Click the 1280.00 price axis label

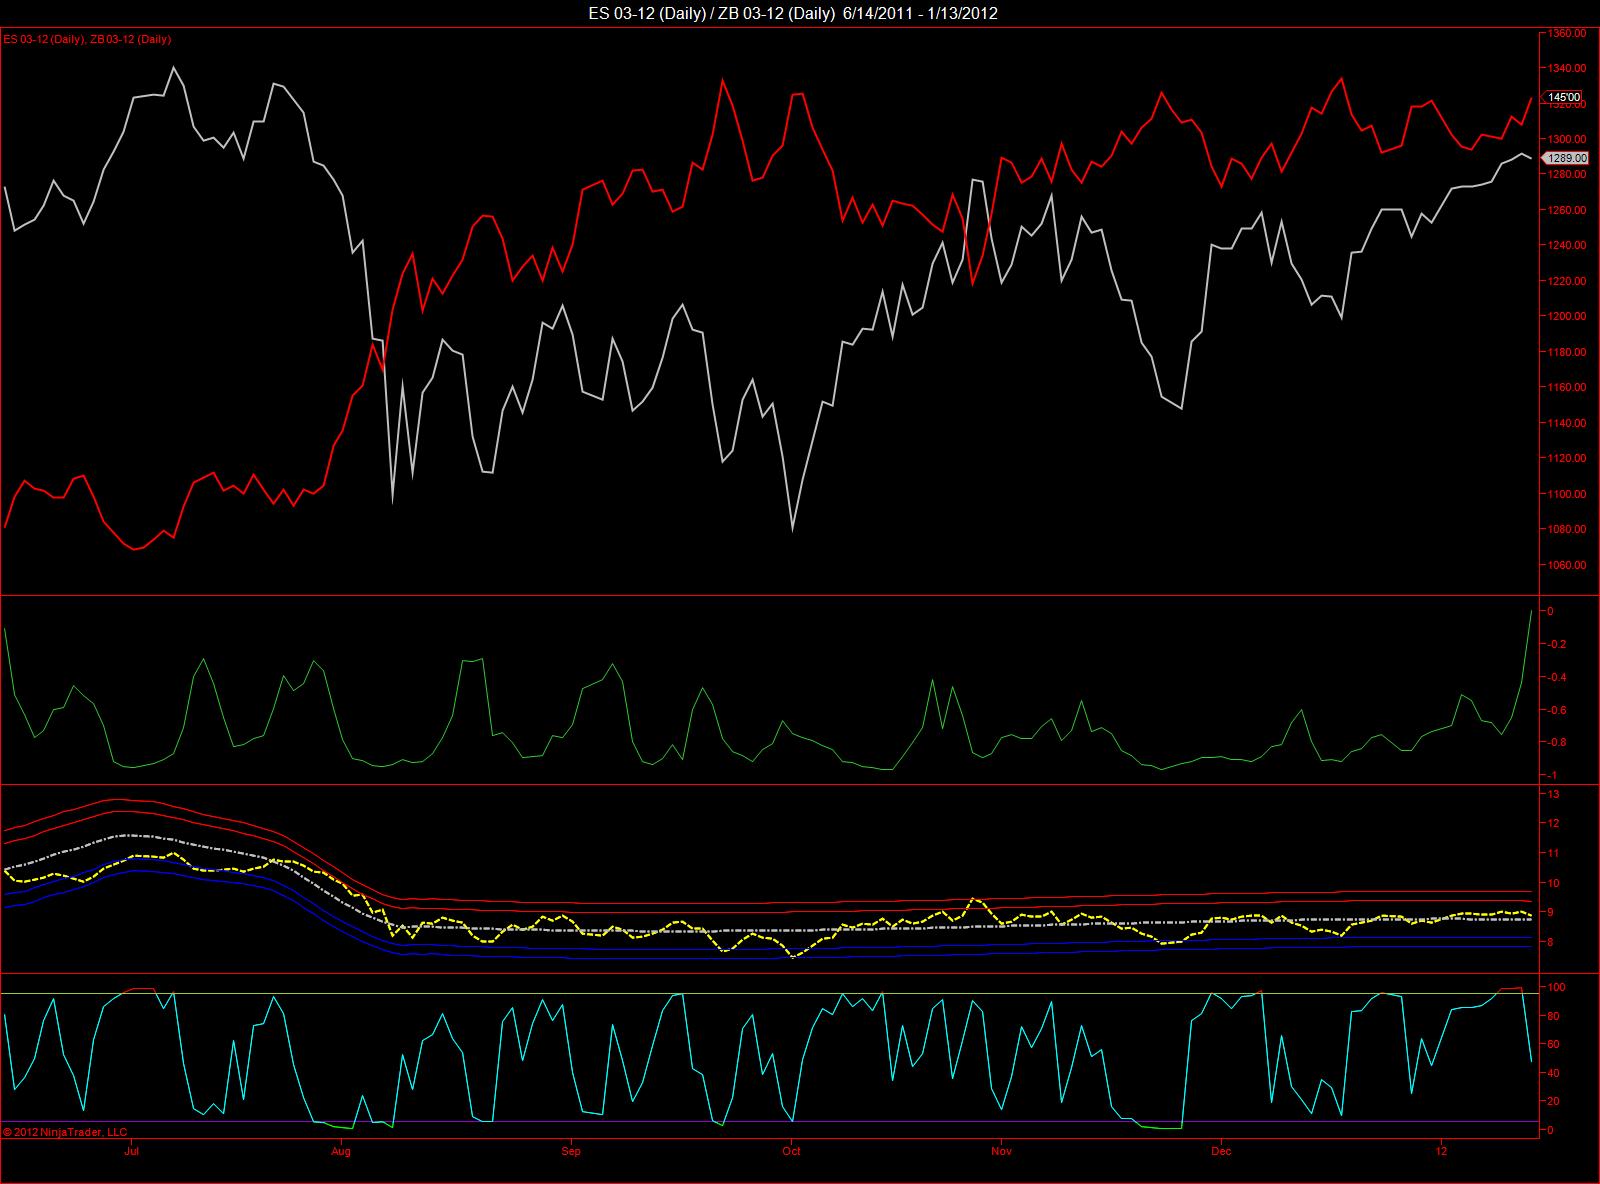[x=1566, y=174]
